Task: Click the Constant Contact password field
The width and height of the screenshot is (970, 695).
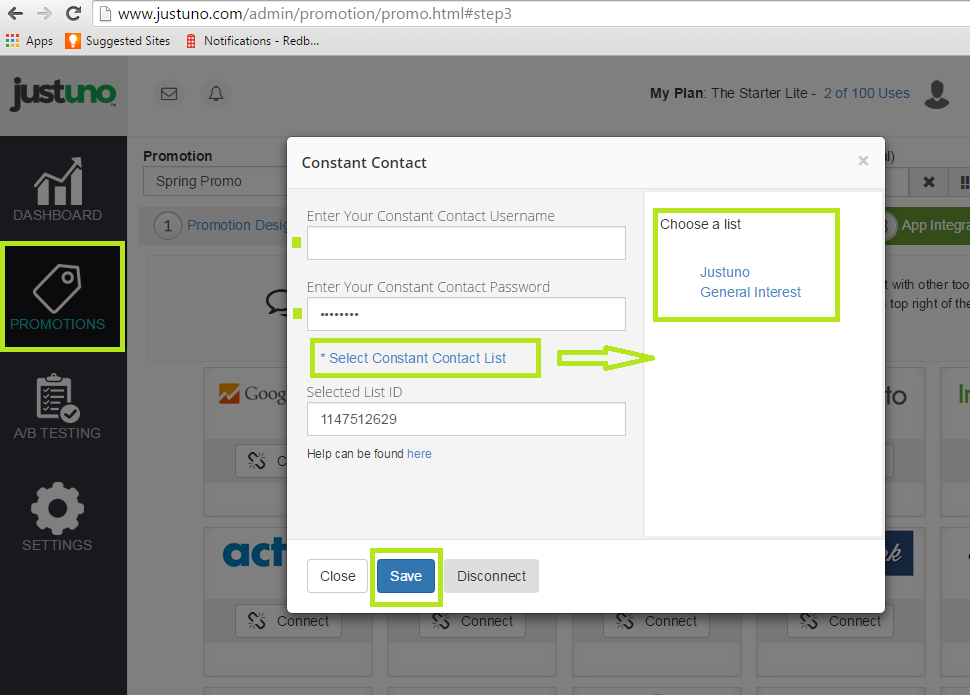Action: (466, 314)
